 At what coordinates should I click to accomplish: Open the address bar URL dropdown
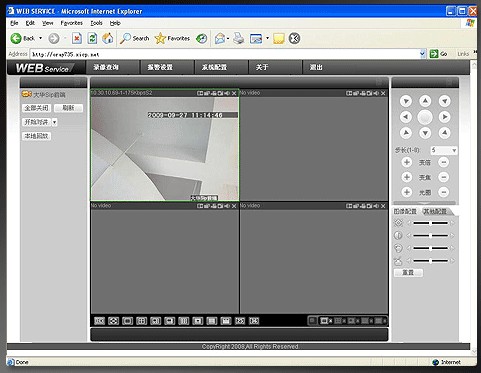(x=422, y=54)
